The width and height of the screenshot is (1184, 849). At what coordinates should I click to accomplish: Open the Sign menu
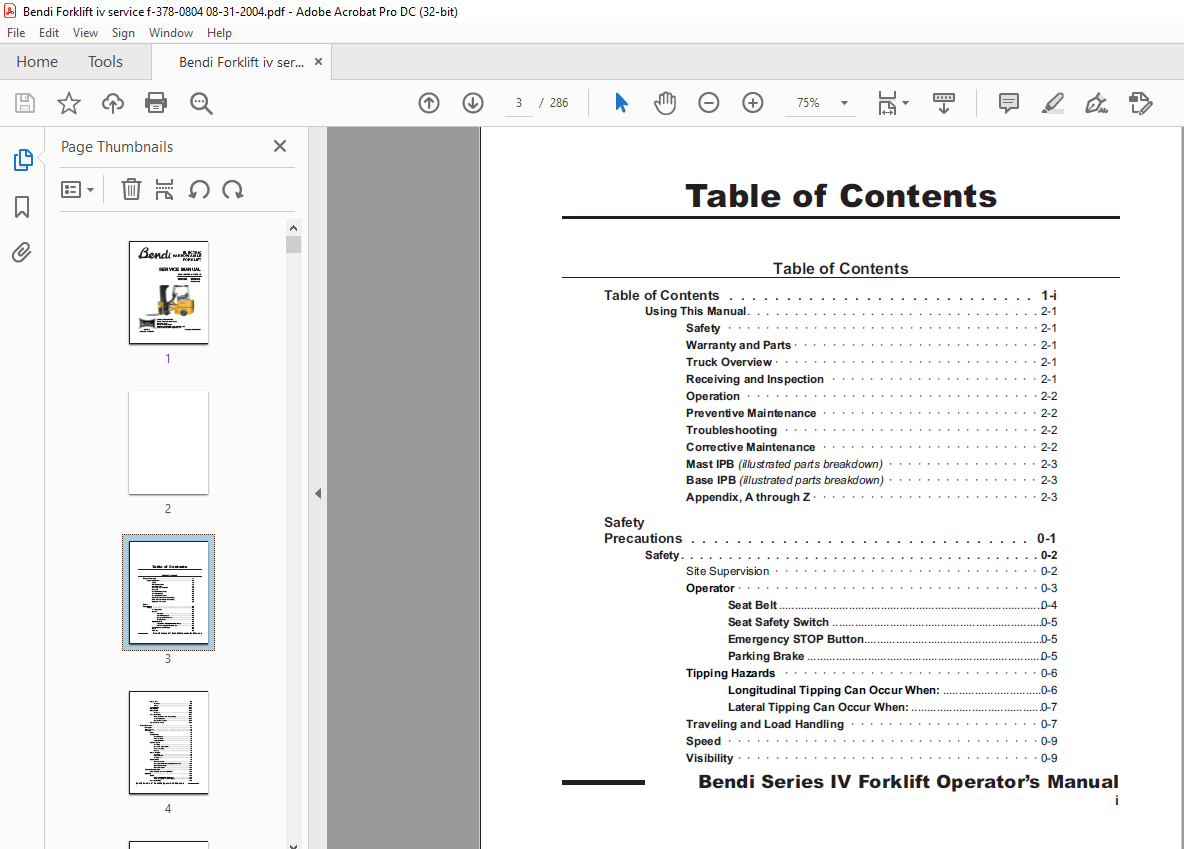[x=123, y=32]
